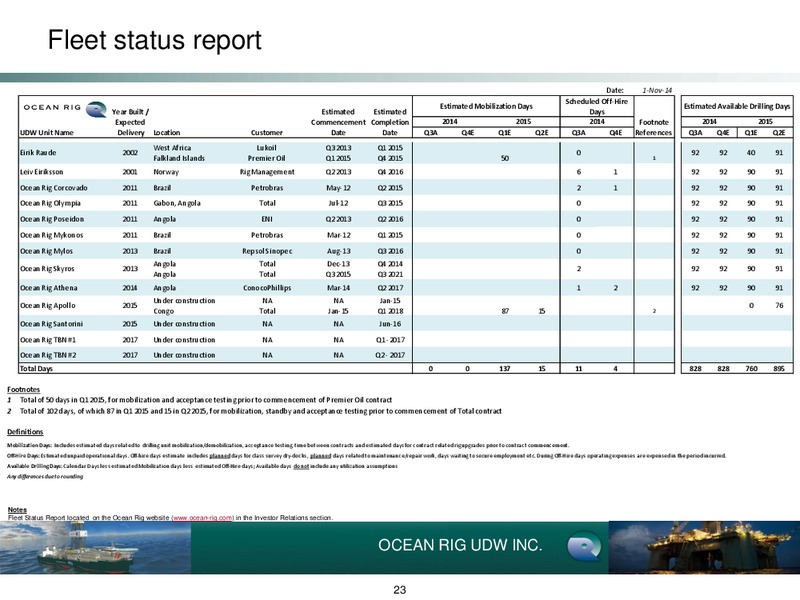This screenshot has width=800, height=600.
Task: Click 'Ocean Rig Mykonos' unit name
Action: coord(52,235)
